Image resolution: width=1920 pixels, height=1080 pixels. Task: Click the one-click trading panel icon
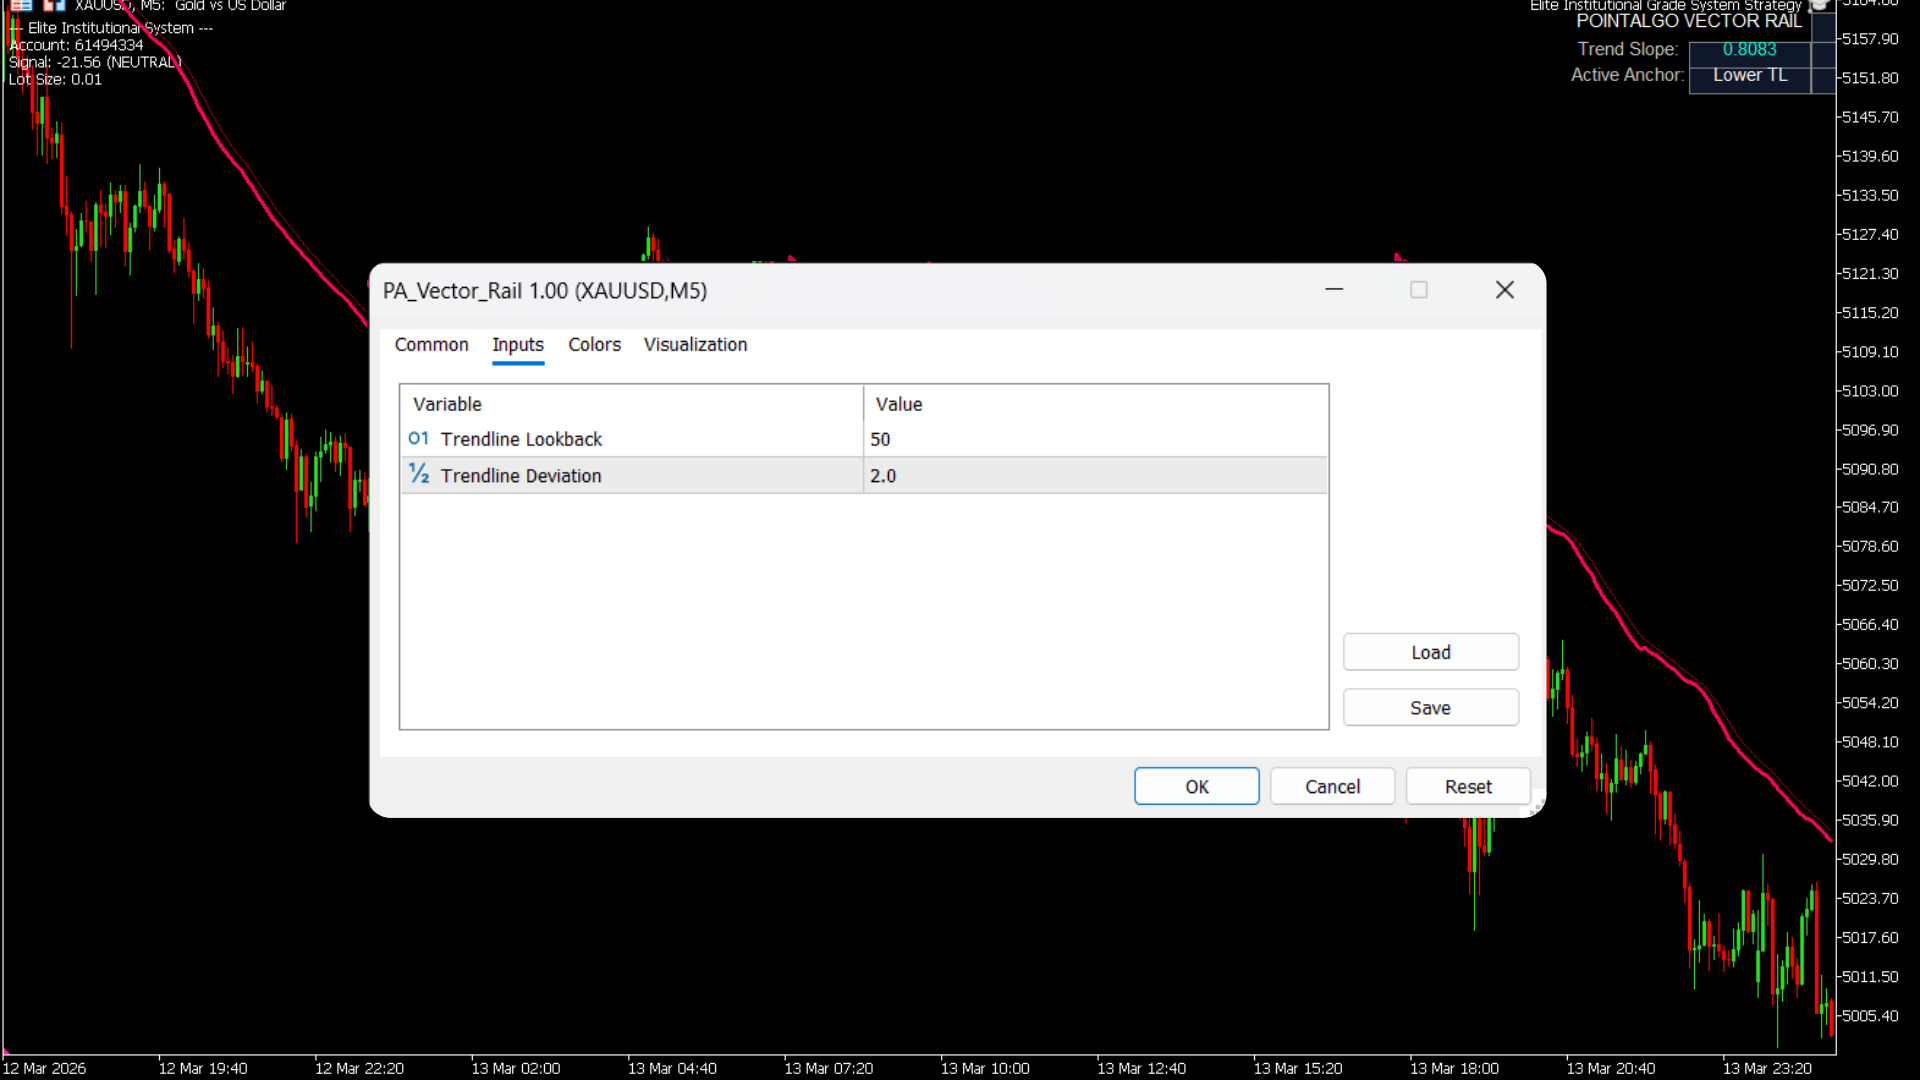point(54,5)
